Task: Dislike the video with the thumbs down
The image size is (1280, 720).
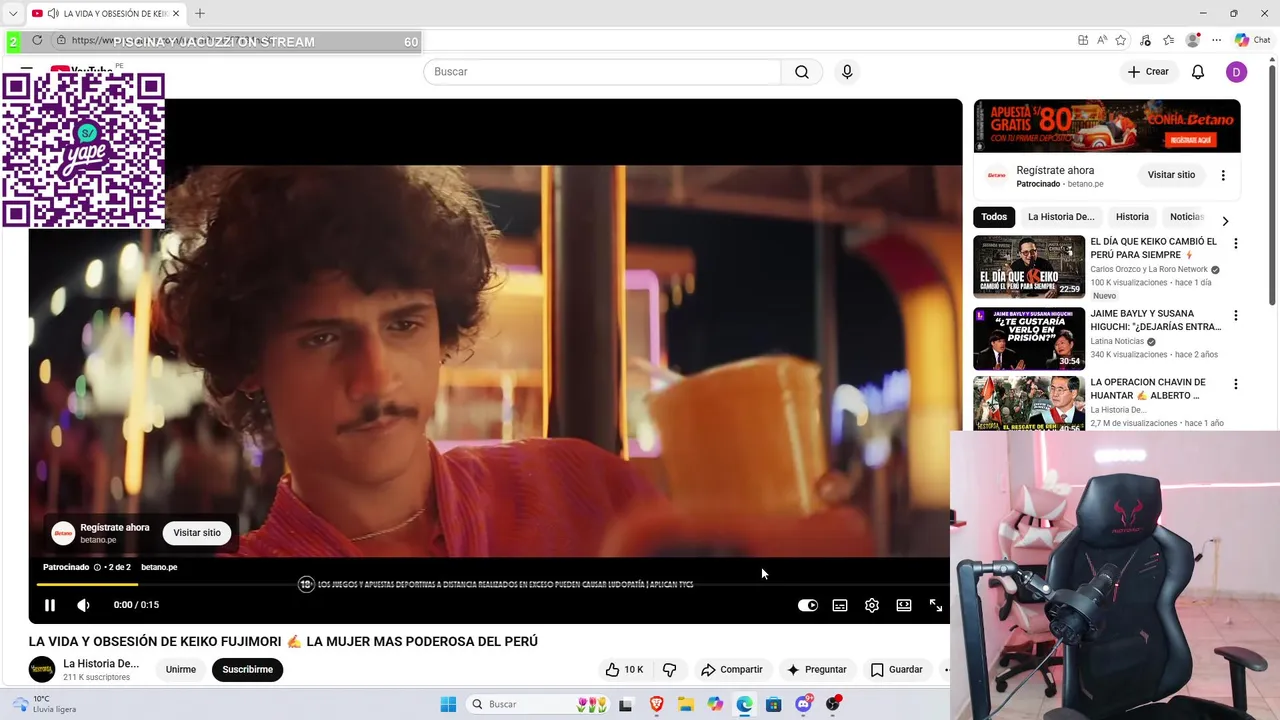Action: click(669, 669)
